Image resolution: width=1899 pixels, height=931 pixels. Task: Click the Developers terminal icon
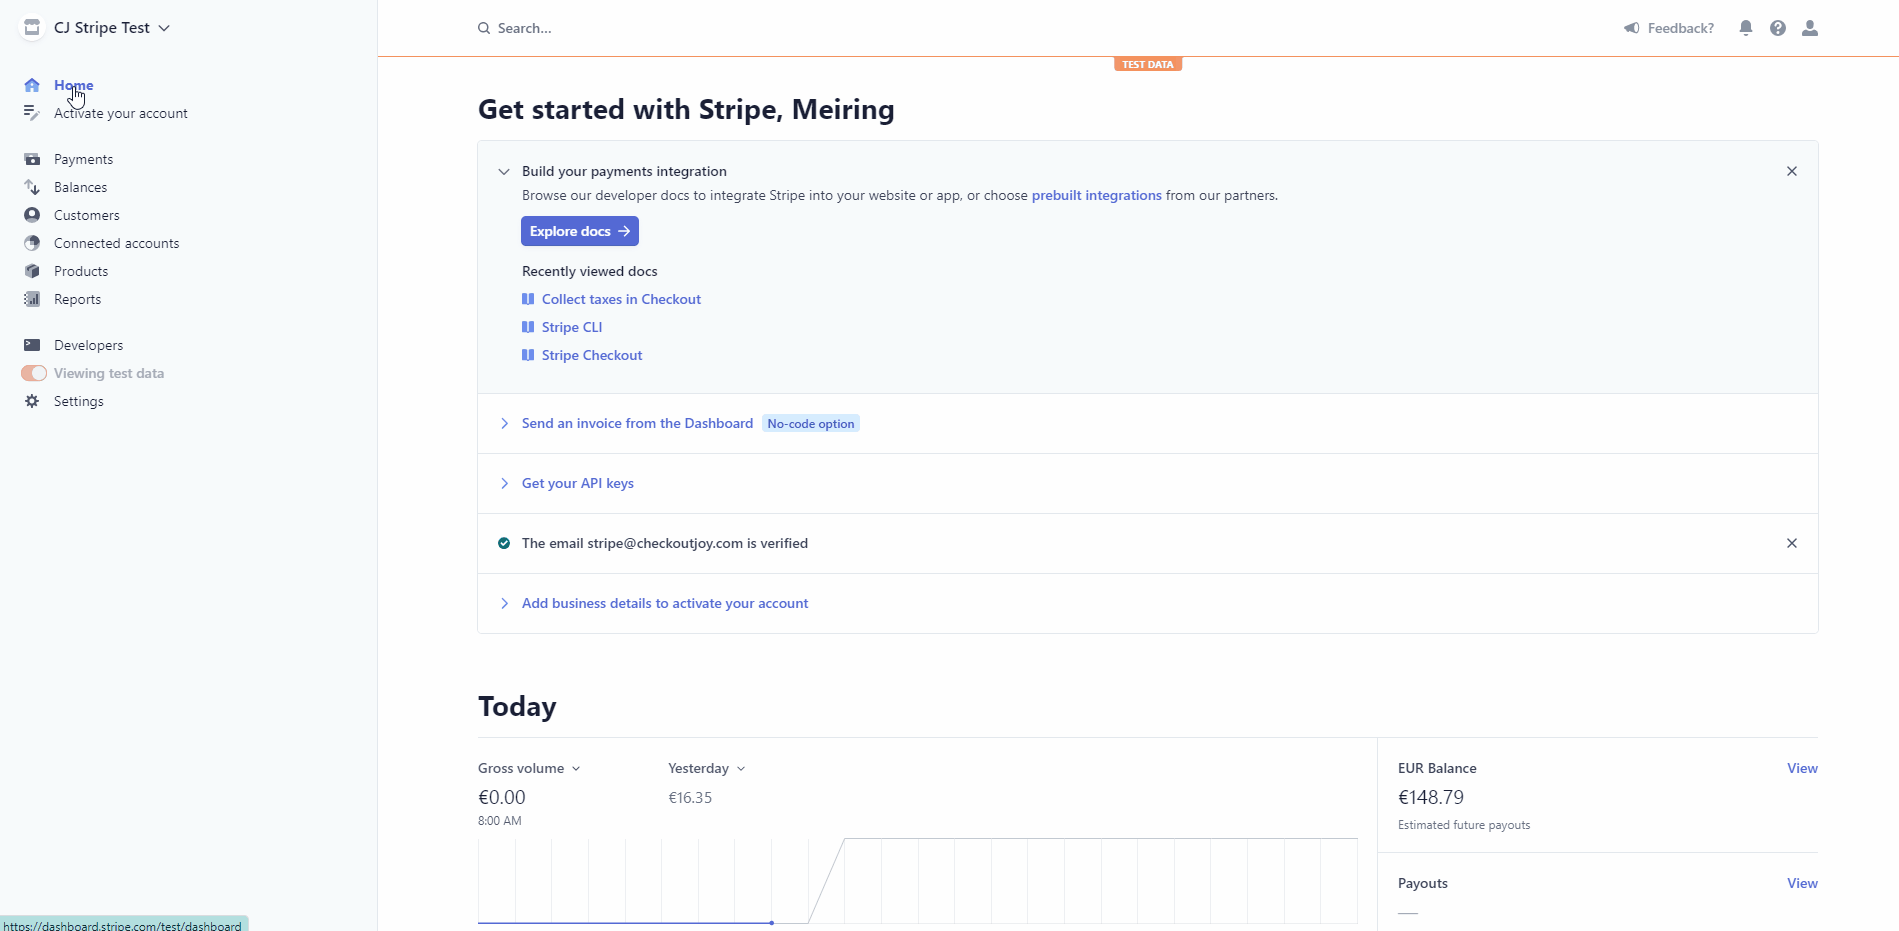[32, 345]
